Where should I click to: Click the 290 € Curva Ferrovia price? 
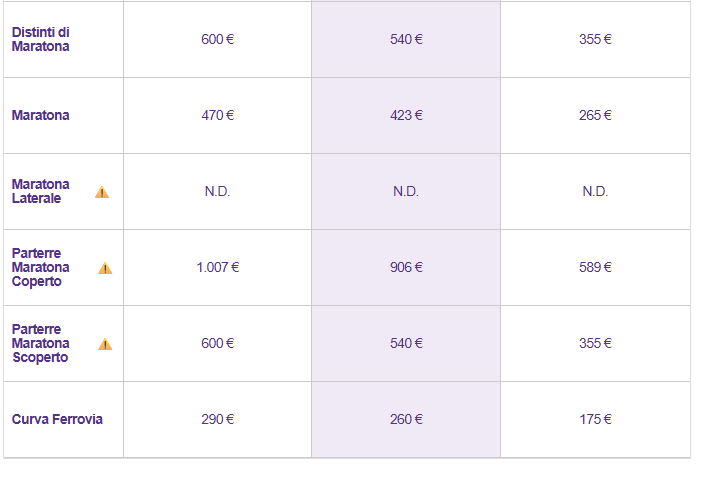click(218, 419)
